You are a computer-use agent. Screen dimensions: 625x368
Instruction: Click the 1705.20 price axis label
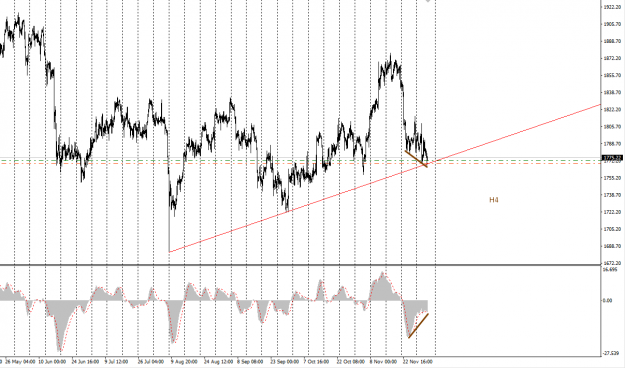(613, 229)
